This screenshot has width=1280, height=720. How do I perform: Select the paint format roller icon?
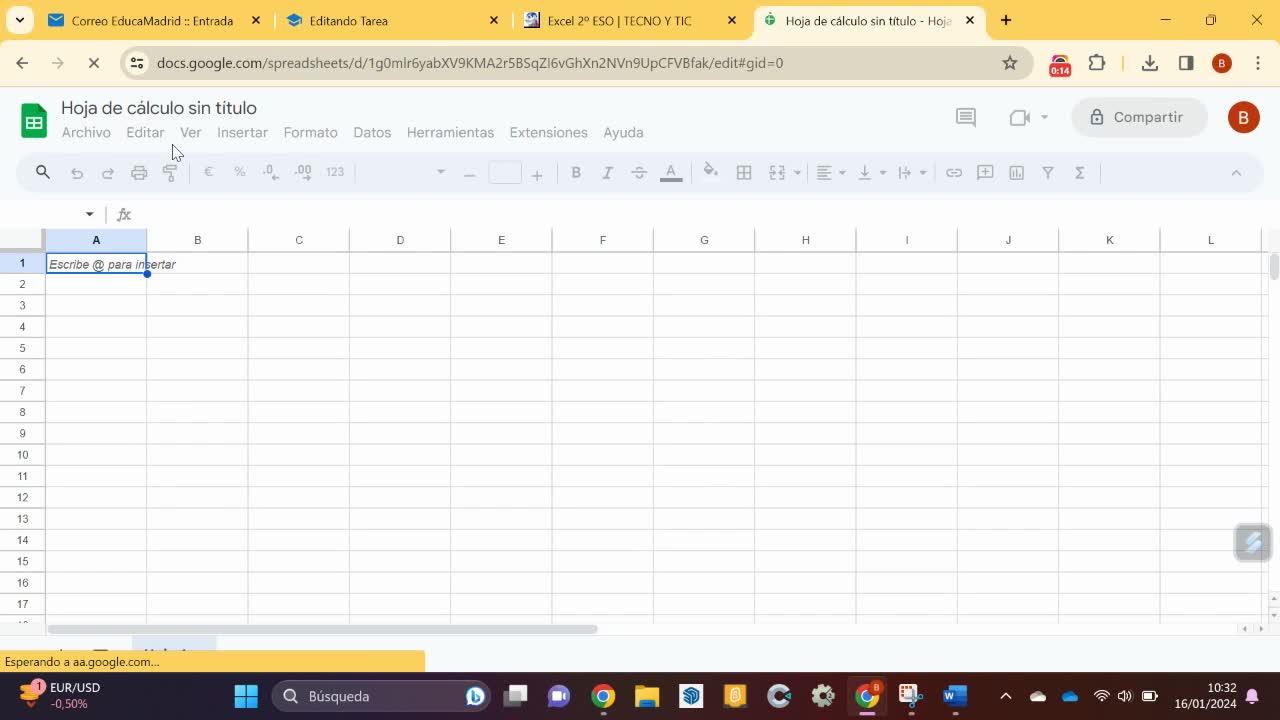170,173
